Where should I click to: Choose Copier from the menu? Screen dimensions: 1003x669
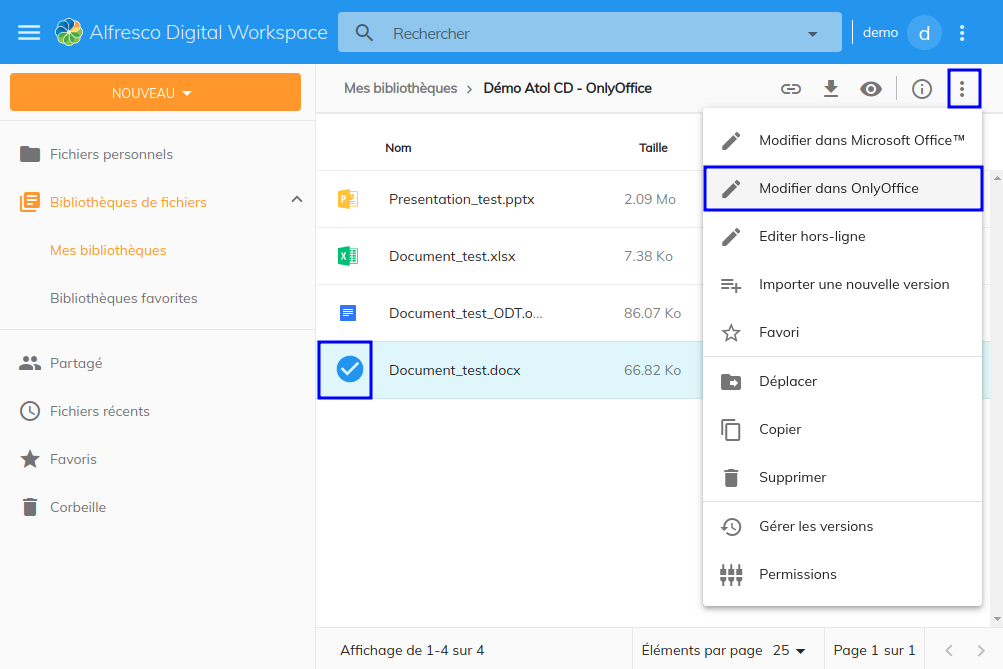[842, 429]
